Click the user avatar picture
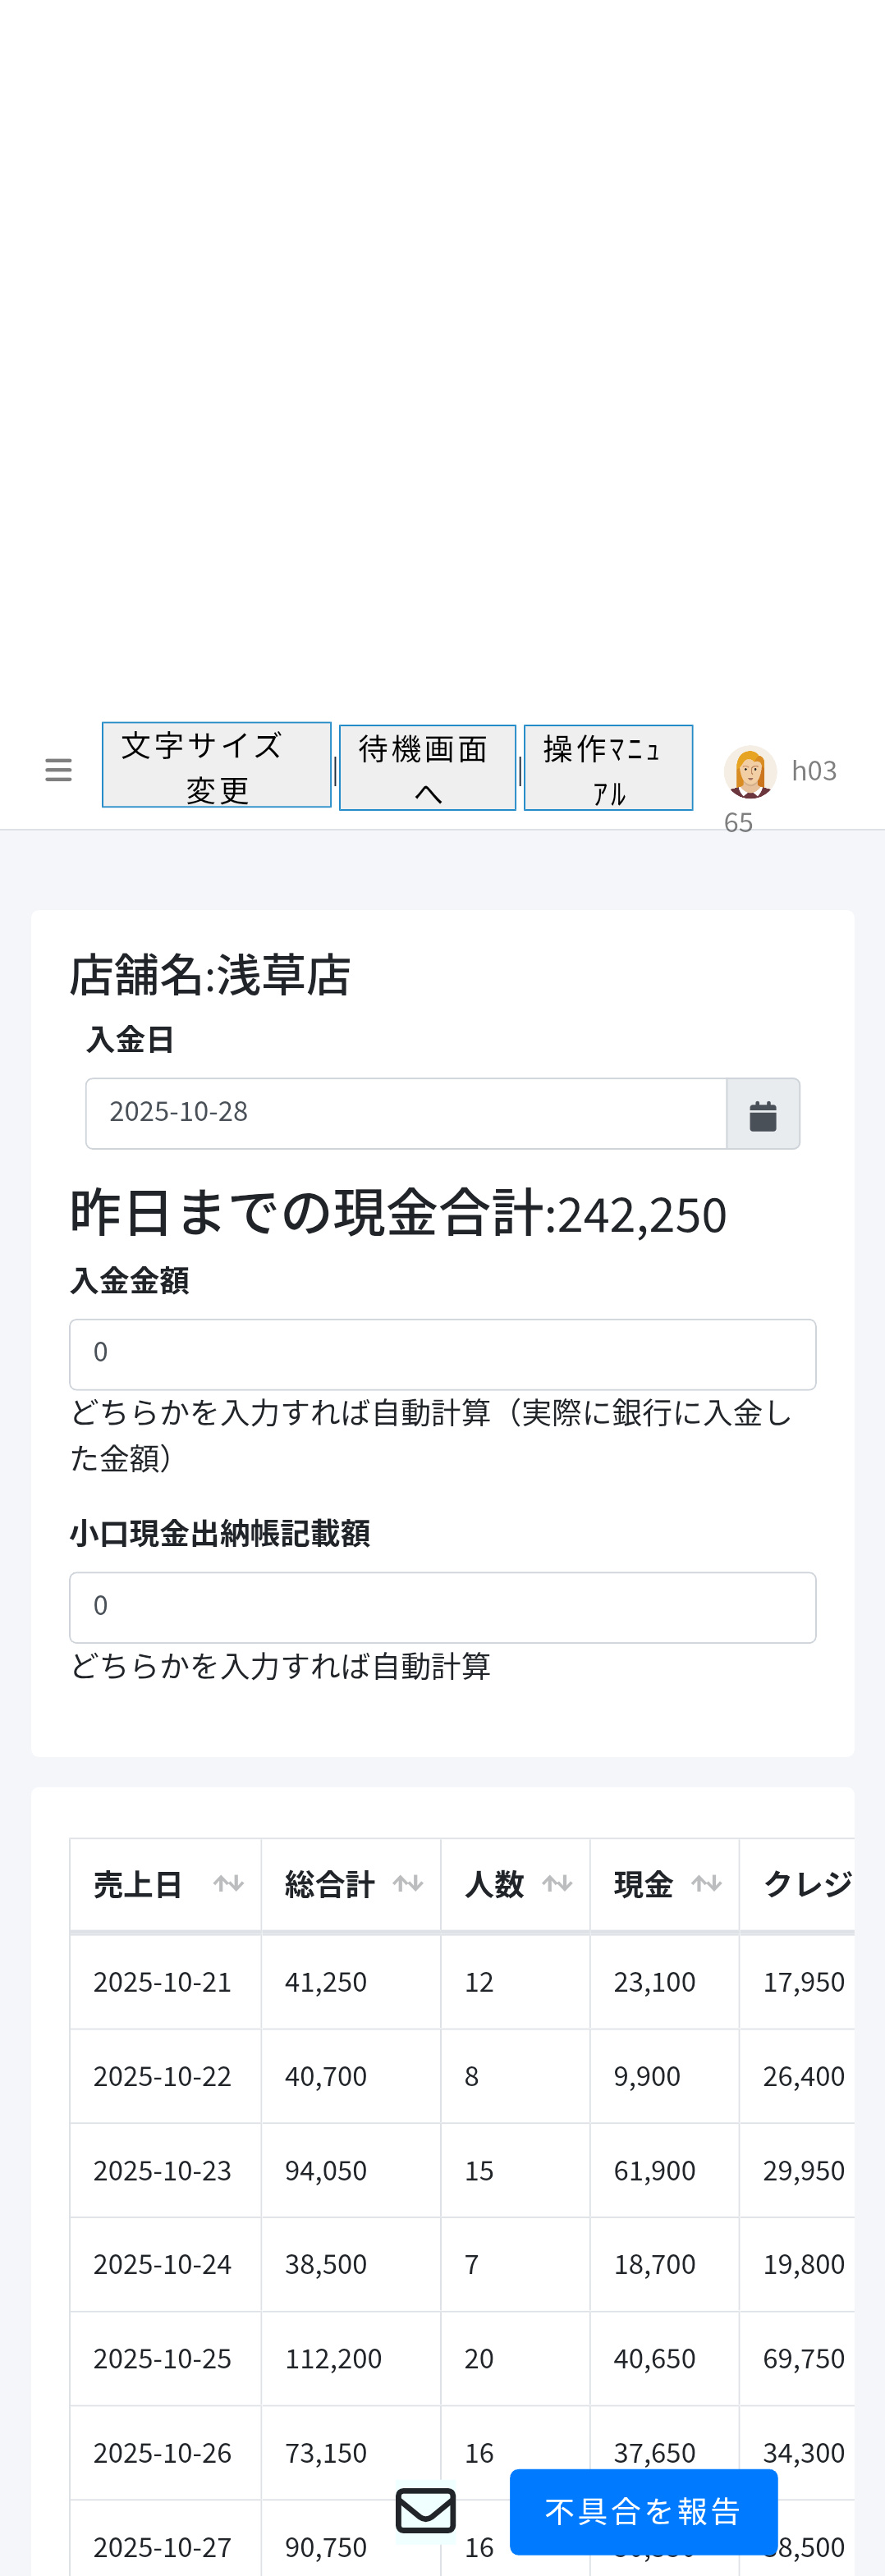The image size is (885, 2576). pos(750,771)
